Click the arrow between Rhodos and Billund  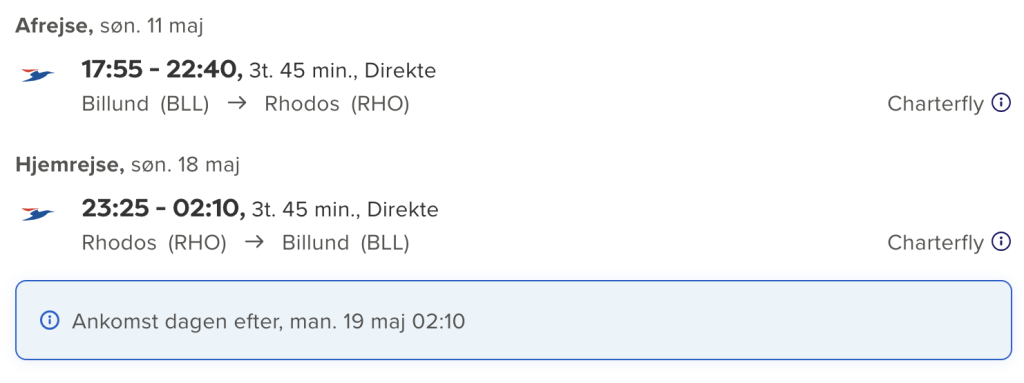[x=254, y=242]
